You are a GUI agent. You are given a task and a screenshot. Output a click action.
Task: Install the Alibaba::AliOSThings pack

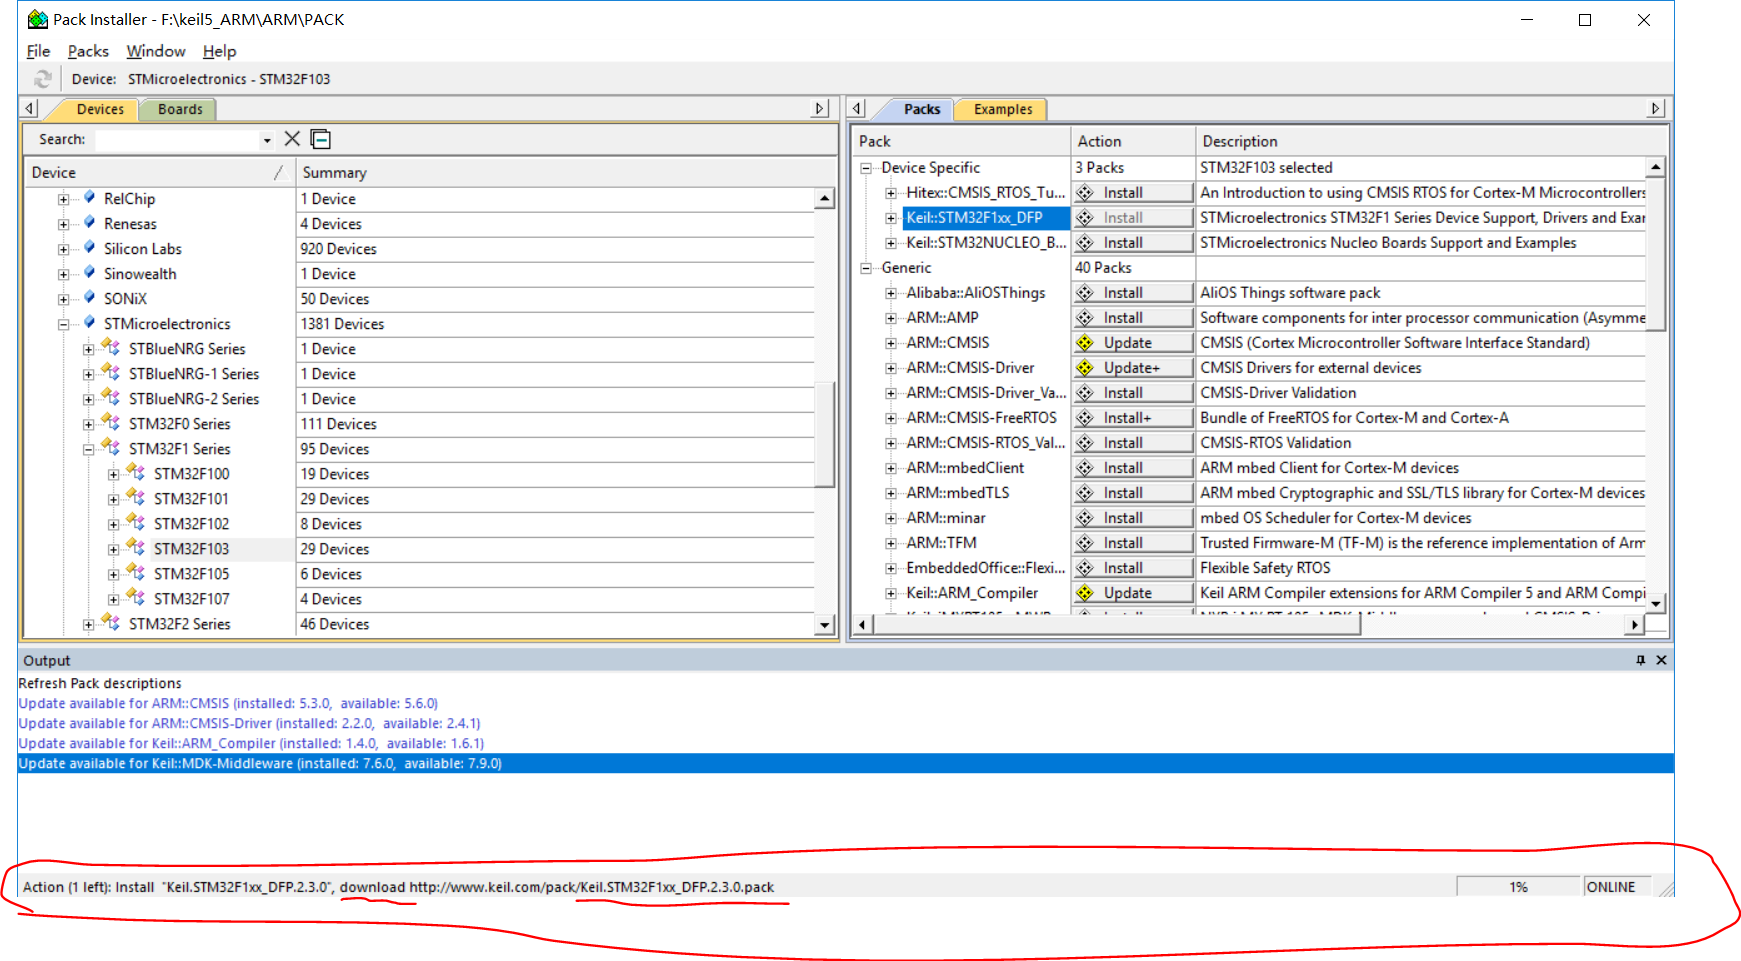[1133, 293]
